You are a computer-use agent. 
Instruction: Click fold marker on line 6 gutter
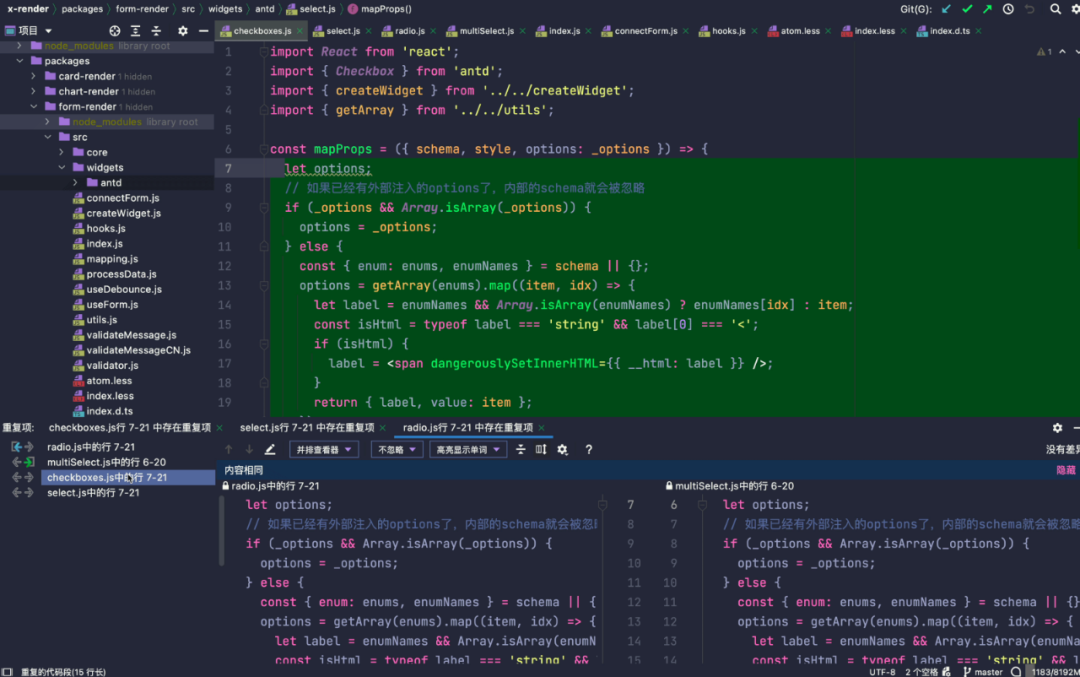(264, 149)
